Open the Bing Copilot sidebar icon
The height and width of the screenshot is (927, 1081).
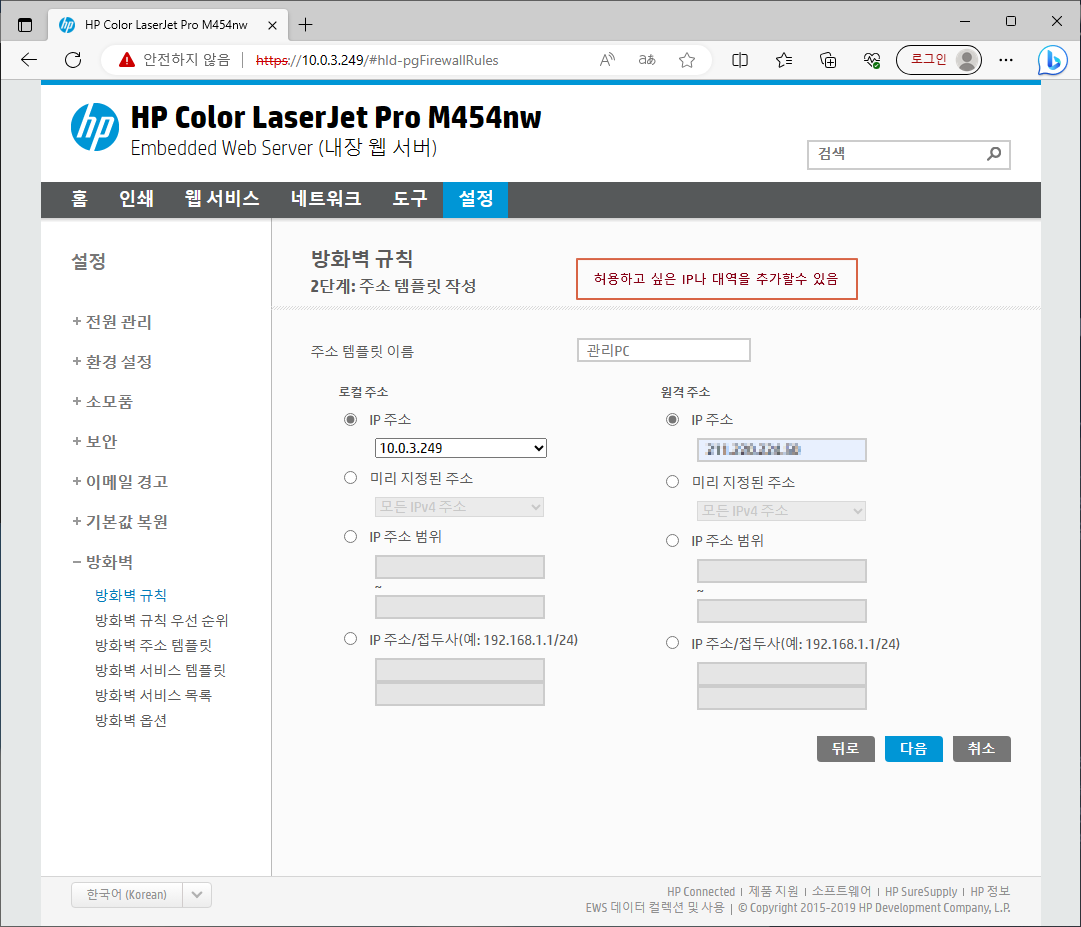click(1053, 60)
